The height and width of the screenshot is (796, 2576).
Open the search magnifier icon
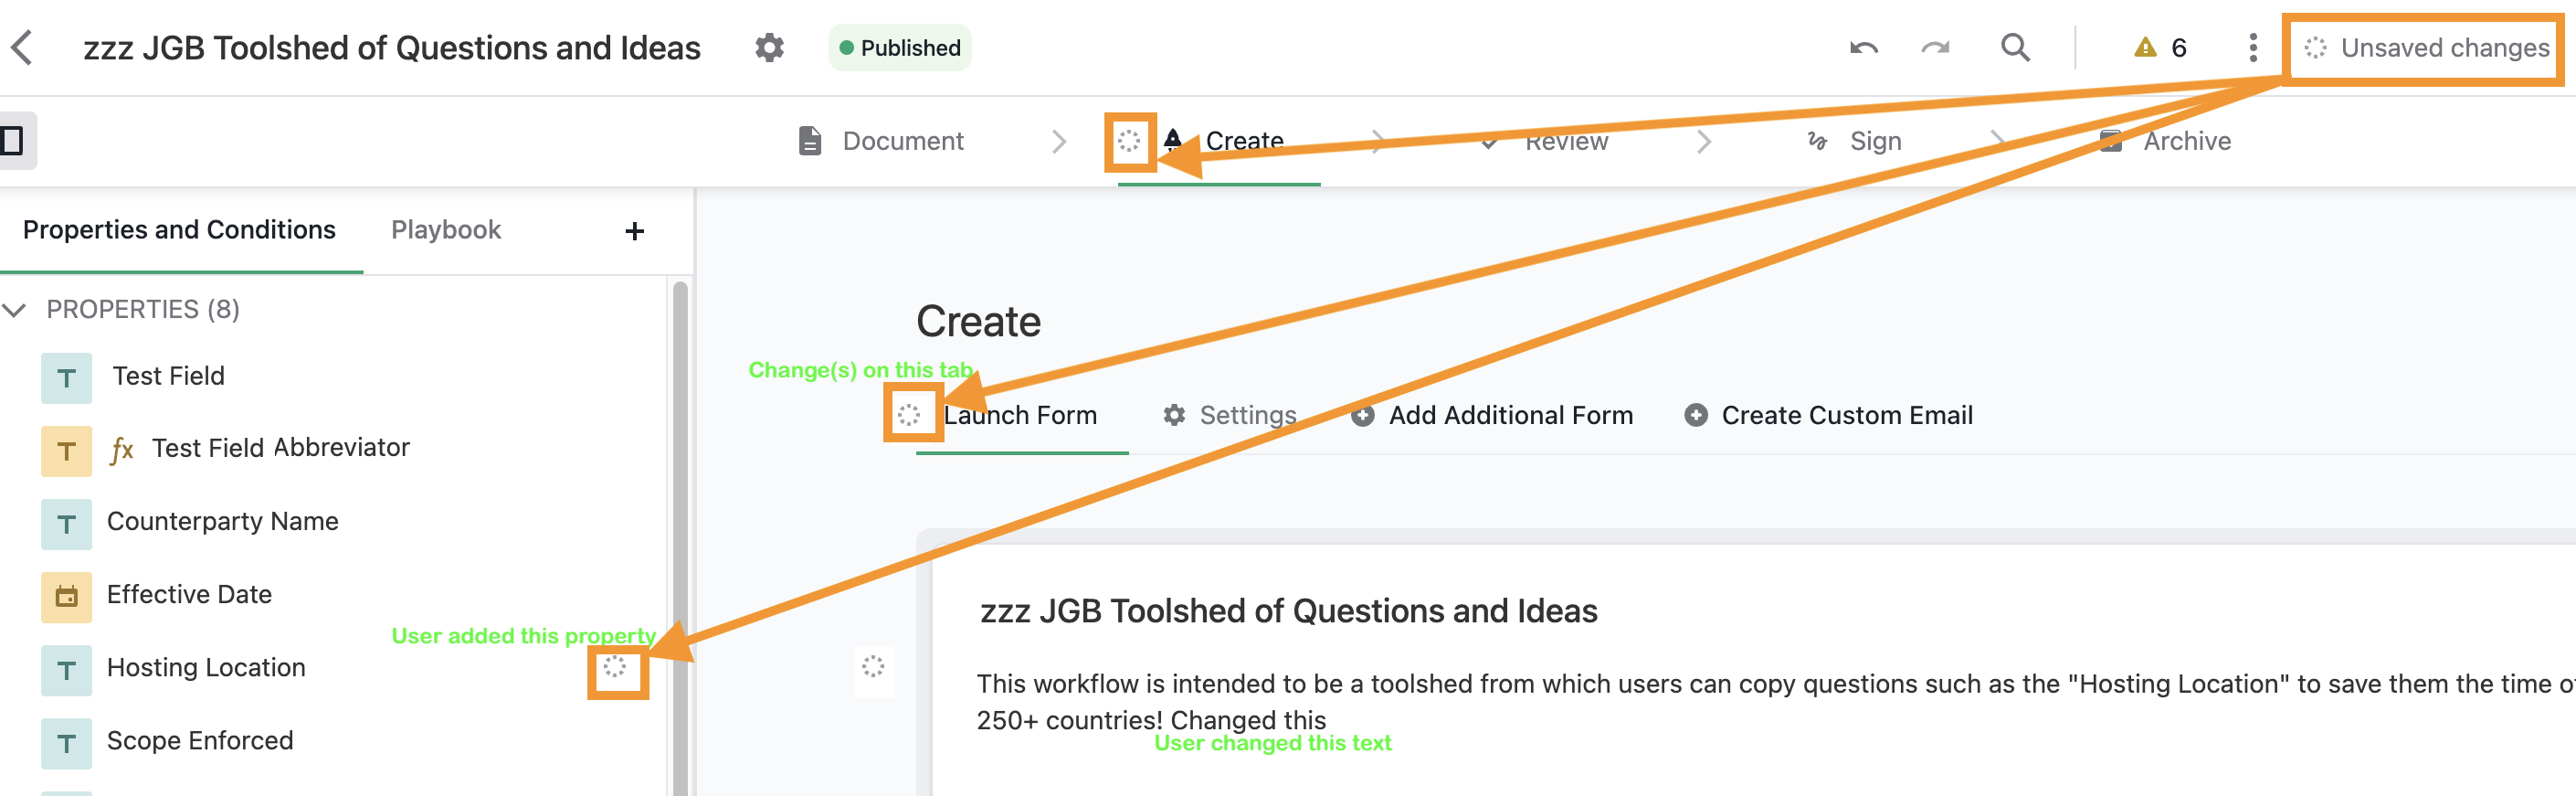[x=2015, y=47]
